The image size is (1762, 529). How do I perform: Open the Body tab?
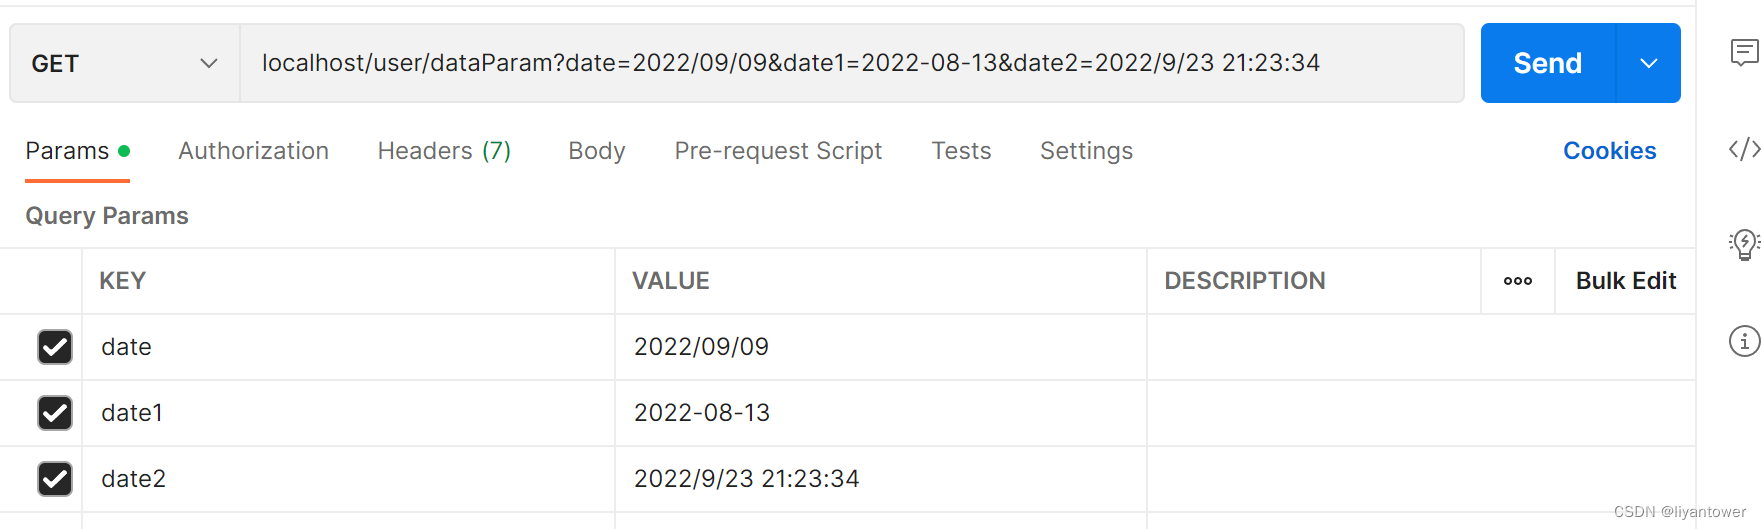point(597,151)
